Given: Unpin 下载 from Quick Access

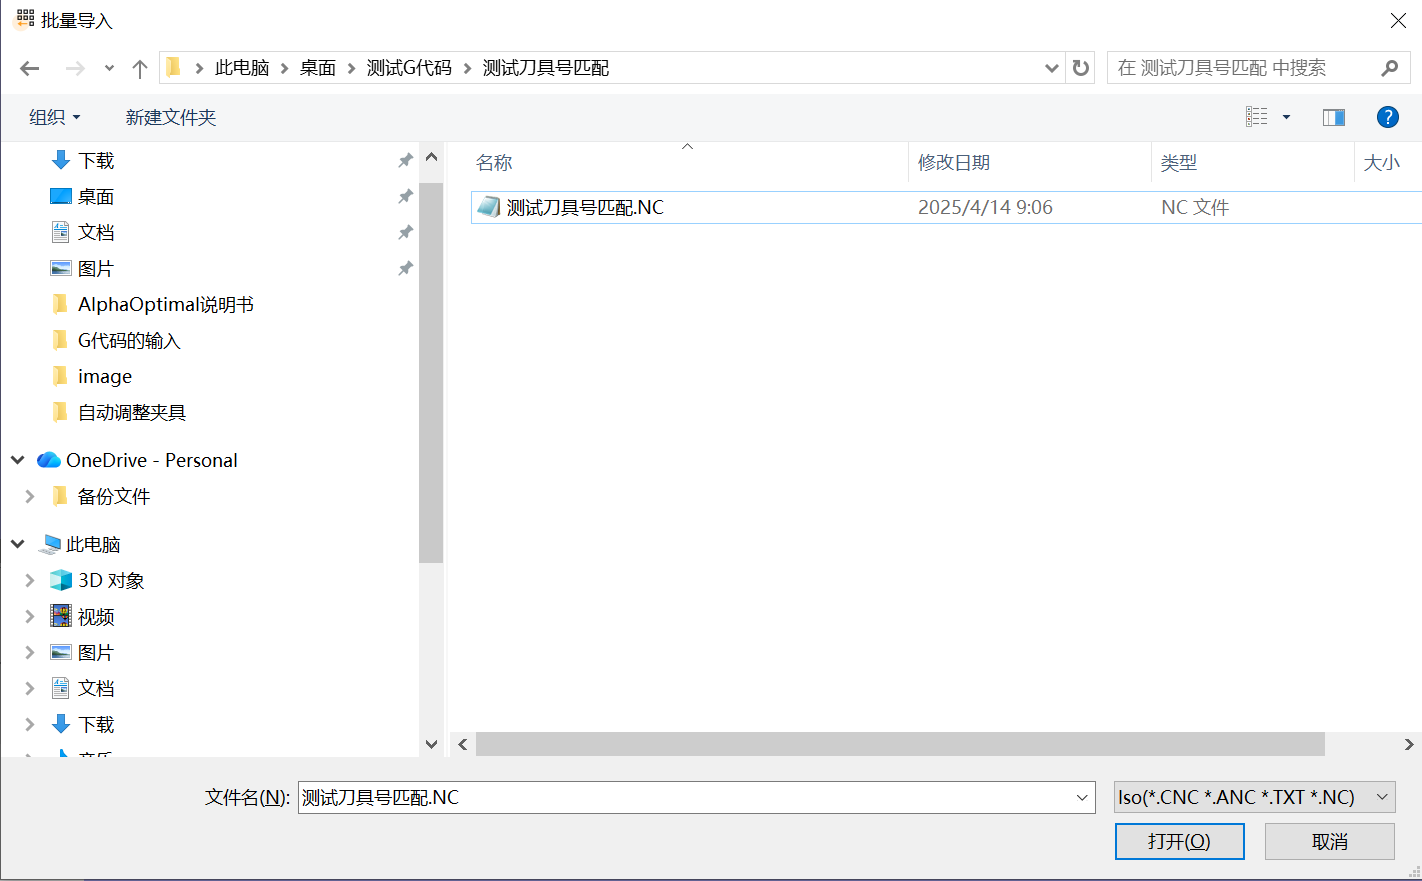Looking at the screenshot, I should (x=405, y=159).
